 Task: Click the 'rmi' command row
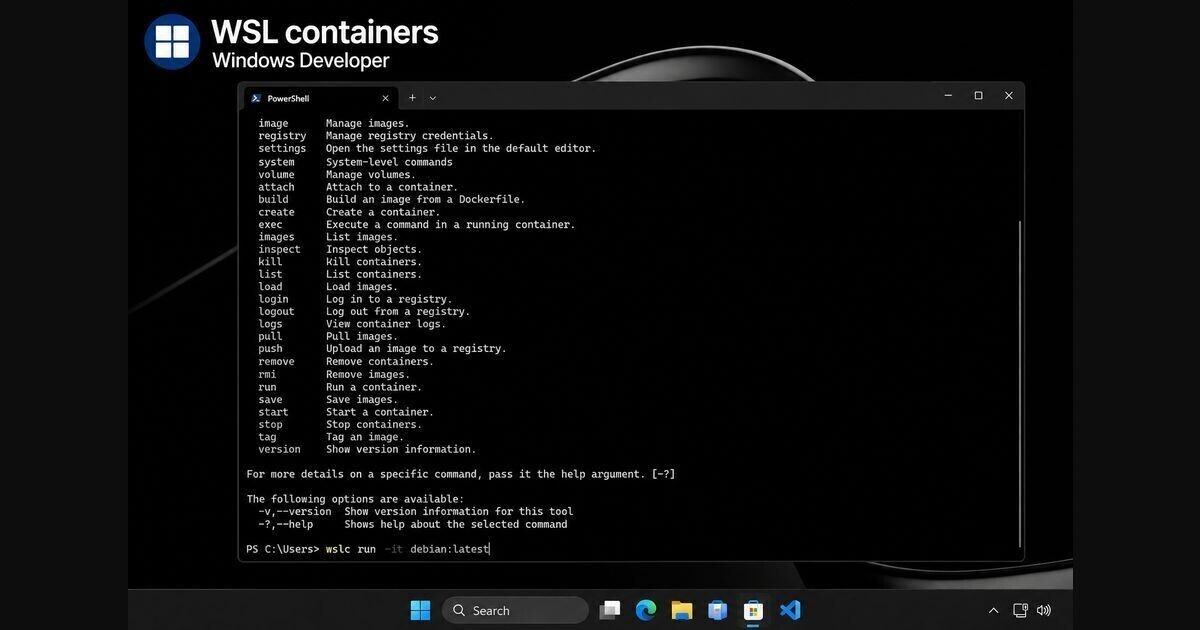click(x=334, y=375)
